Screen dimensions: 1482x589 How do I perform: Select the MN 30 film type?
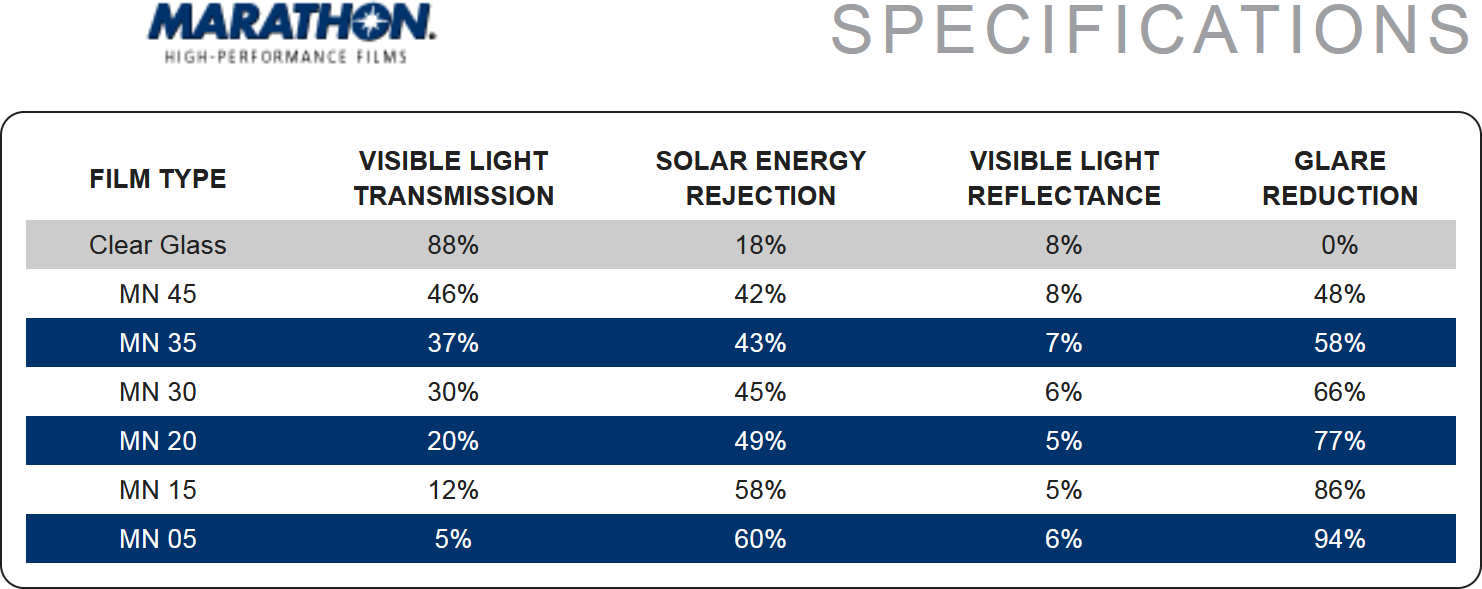(x=158, y=392)
